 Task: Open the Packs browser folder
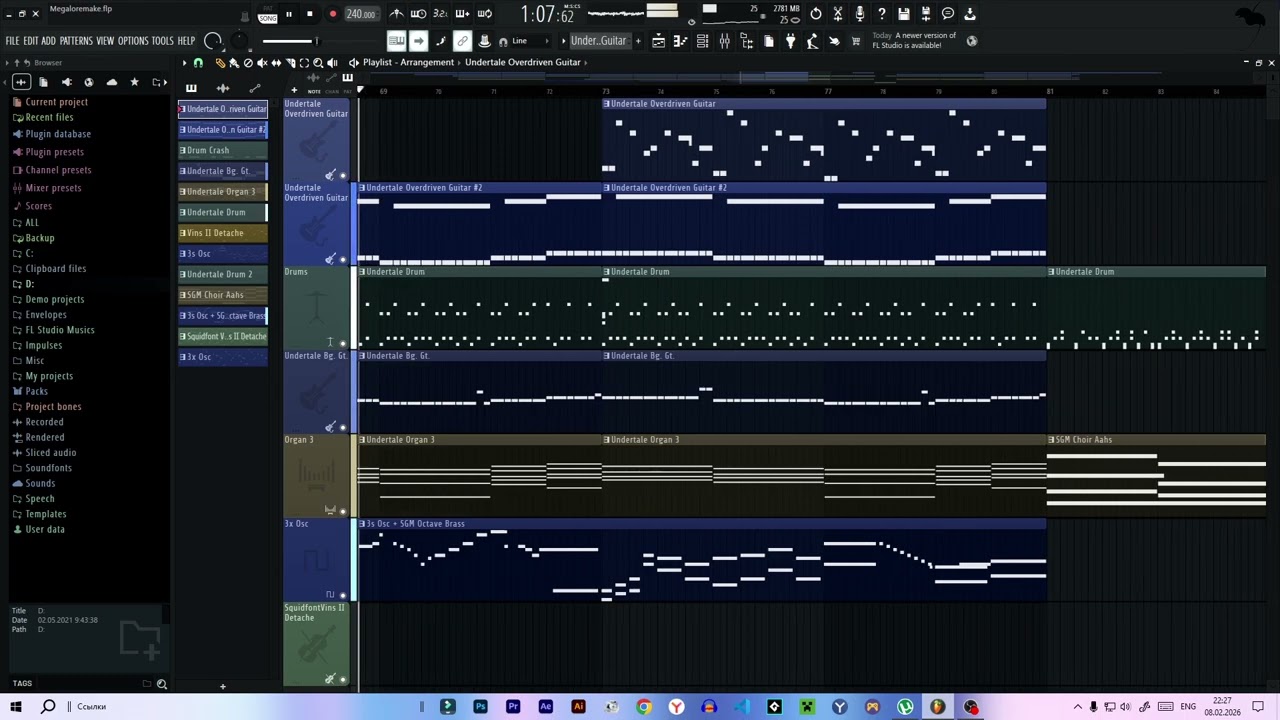[x=36, y=391]
